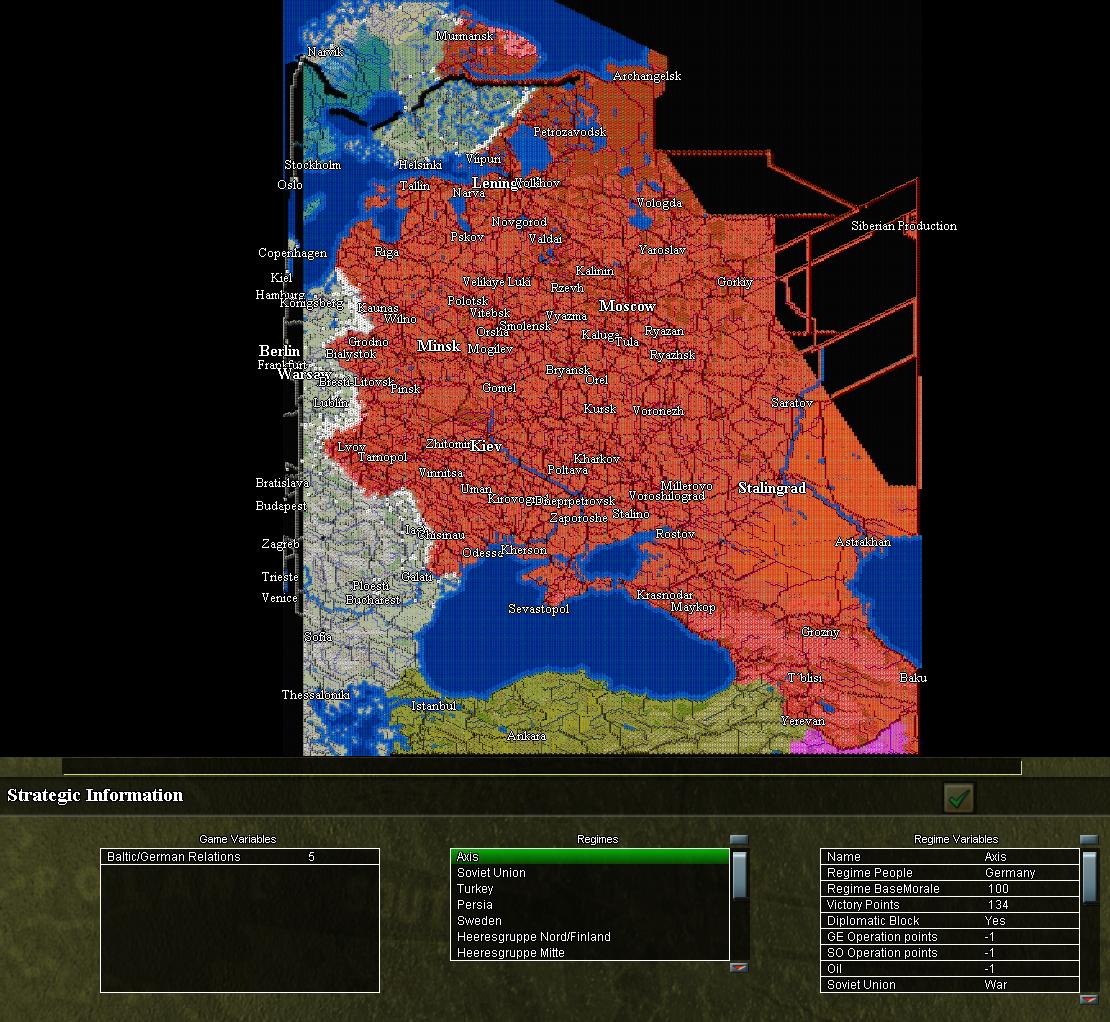The width and height of the screenshot is (1110, 1022).
Task: Select Sweden in the Regimes list
Action: click(590, 921)
